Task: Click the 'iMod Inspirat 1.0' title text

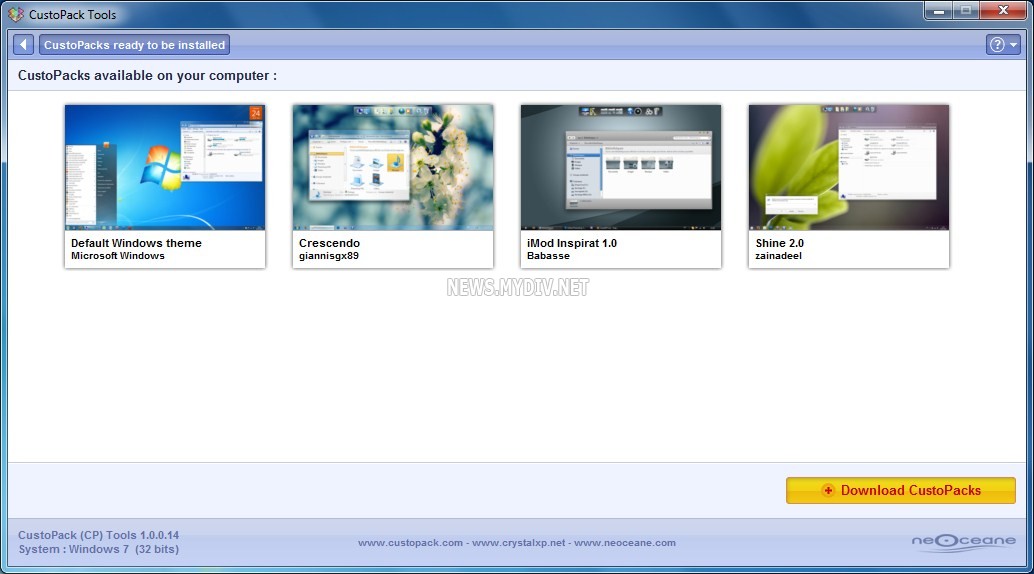Action: coord(572,243)
